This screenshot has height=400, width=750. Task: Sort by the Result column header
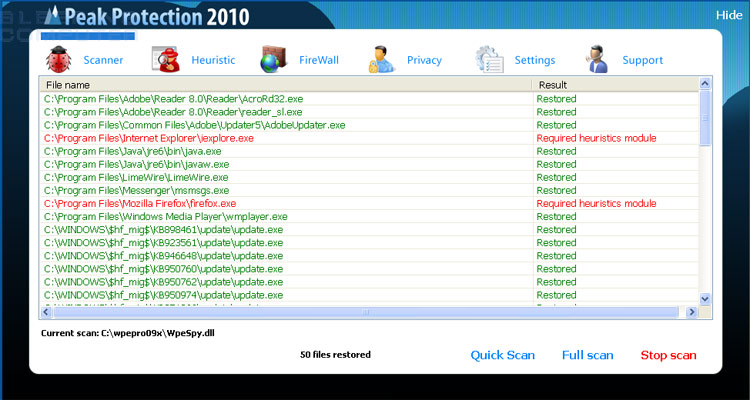click(615, 85)
